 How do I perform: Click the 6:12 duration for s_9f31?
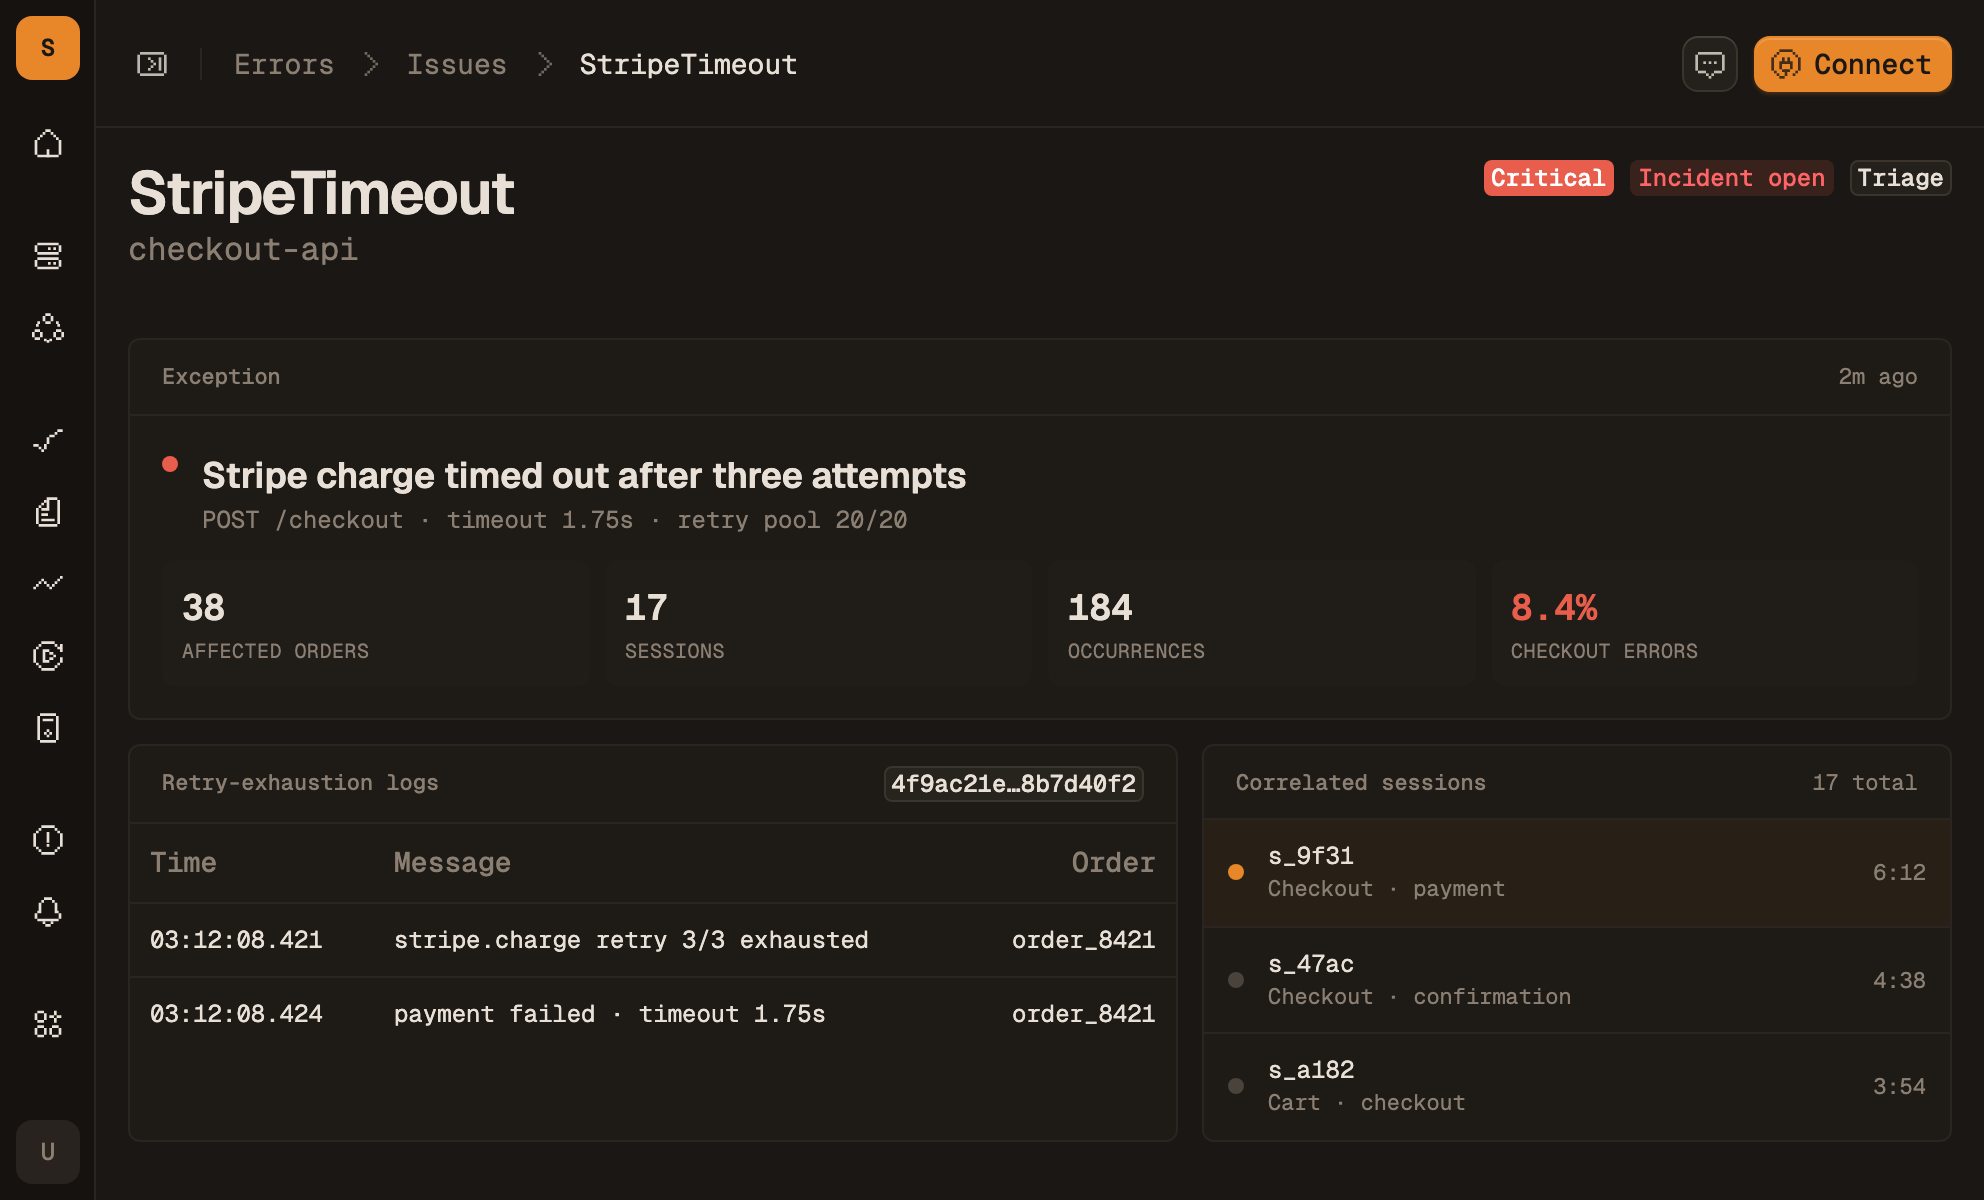click(1899, 873)
